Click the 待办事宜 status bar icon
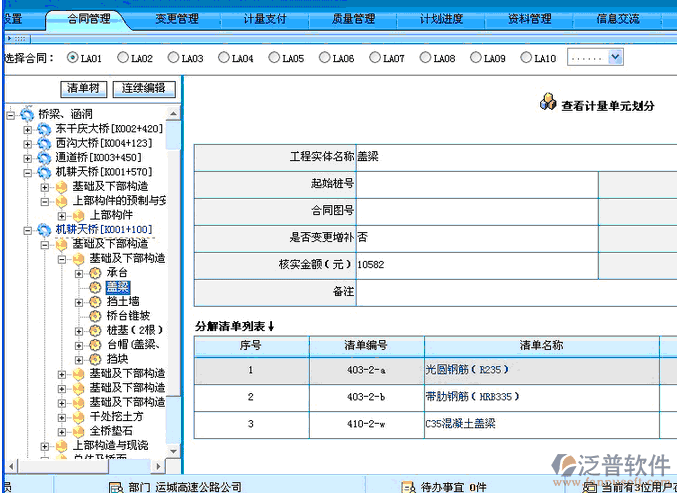The width and height of the screenshot is (681, 498). pos(406,487)
